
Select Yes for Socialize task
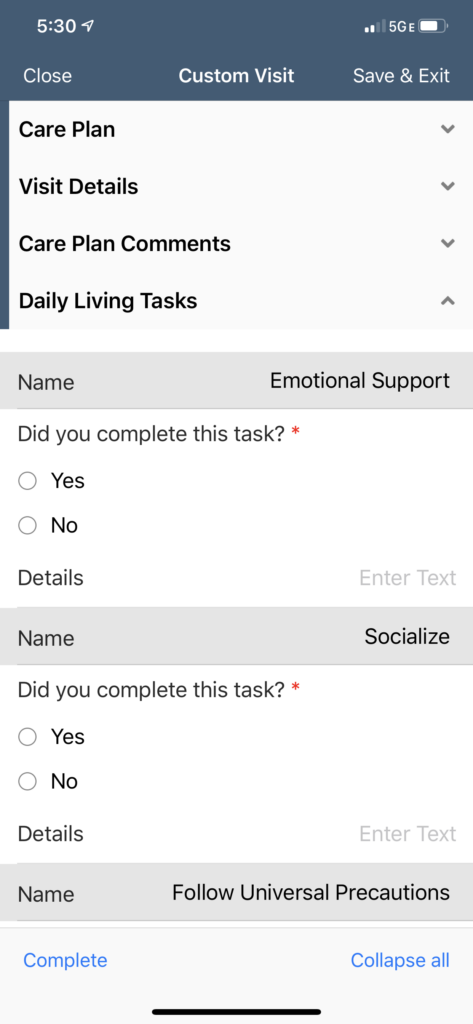click(x=27, y=737)
